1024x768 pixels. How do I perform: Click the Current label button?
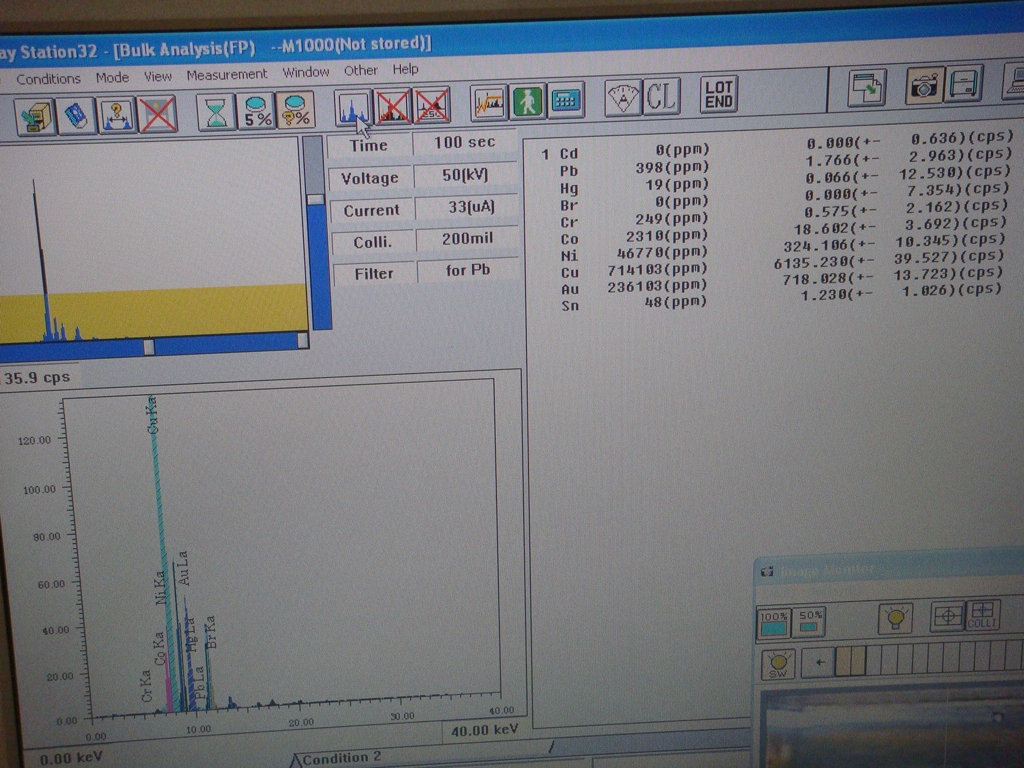pyautogui.click(x=371, y=210)
